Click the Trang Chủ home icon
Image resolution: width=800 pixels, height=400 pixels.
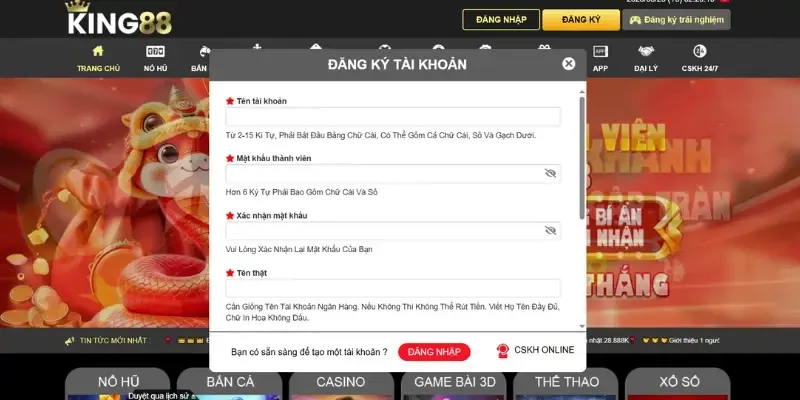coord(97,52)
